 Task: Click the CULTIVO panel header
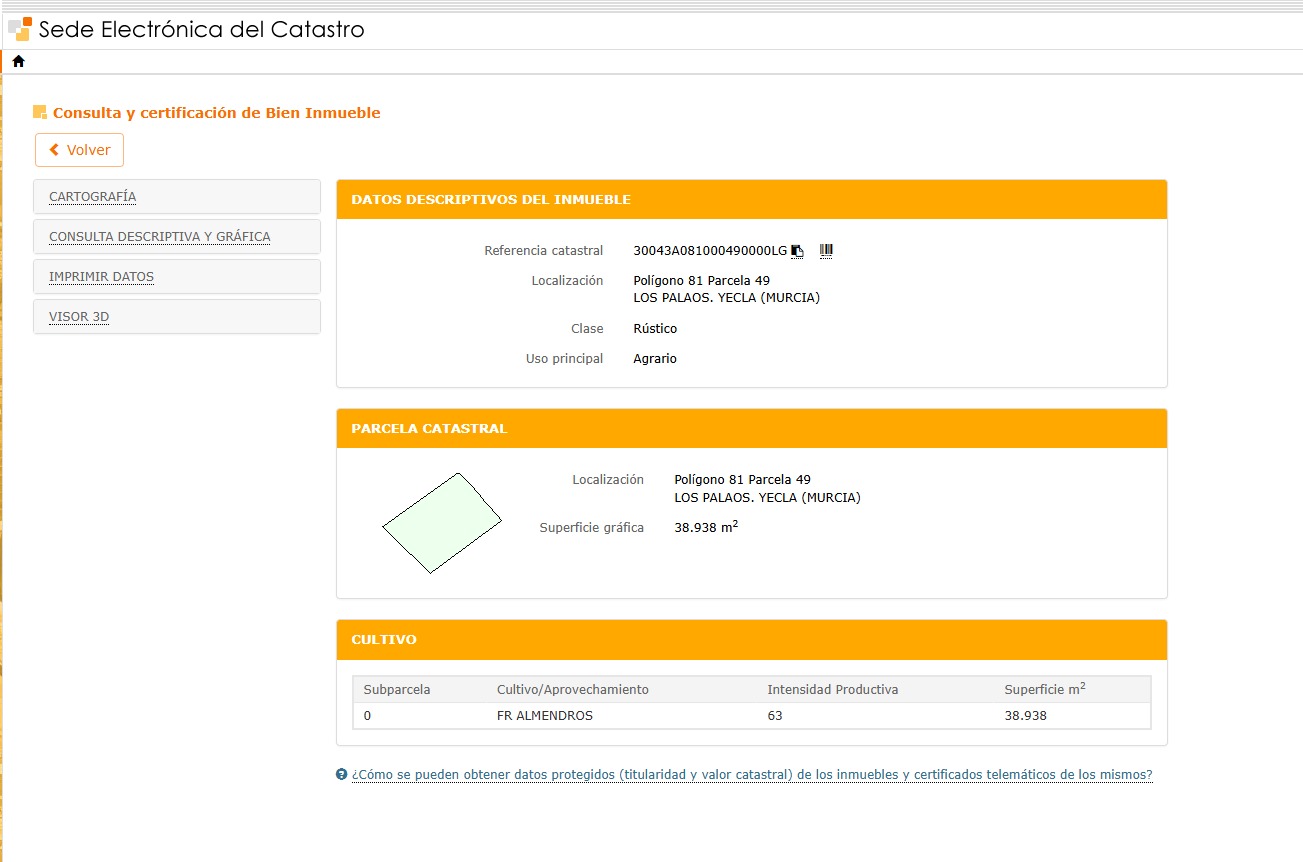click(752, 640)
